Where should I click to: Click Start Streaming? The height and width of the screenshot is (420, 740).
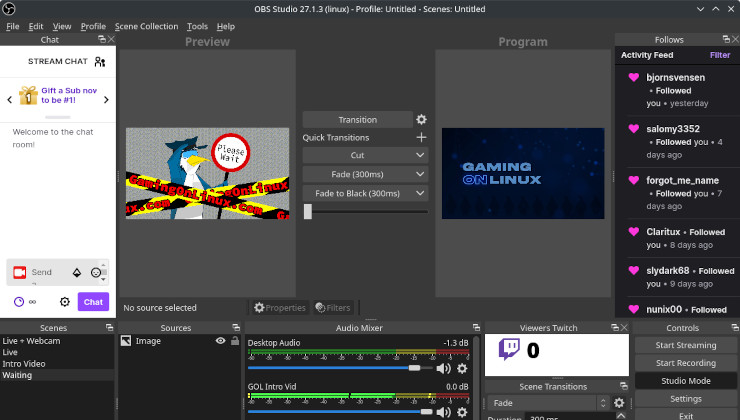point(686,345)
